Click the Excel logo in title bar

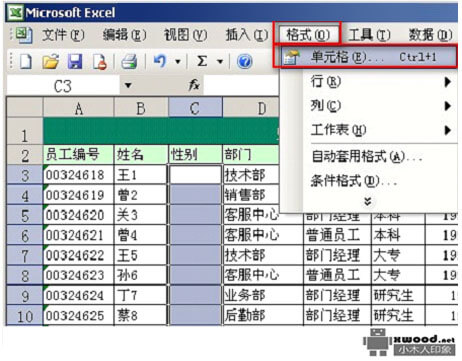(x=15, y=13)
